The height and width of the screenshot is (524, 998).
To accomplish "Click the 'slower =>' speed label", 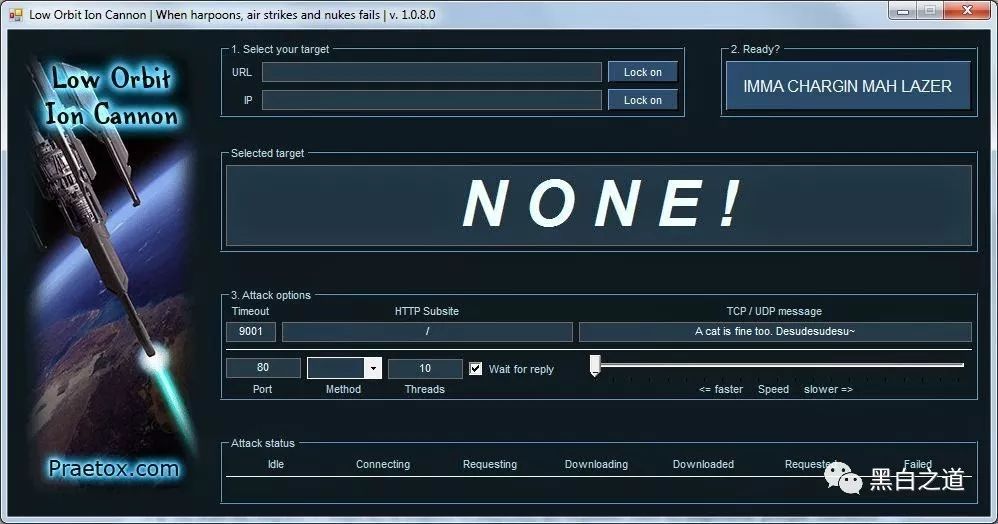I will [x=828, y=389].
